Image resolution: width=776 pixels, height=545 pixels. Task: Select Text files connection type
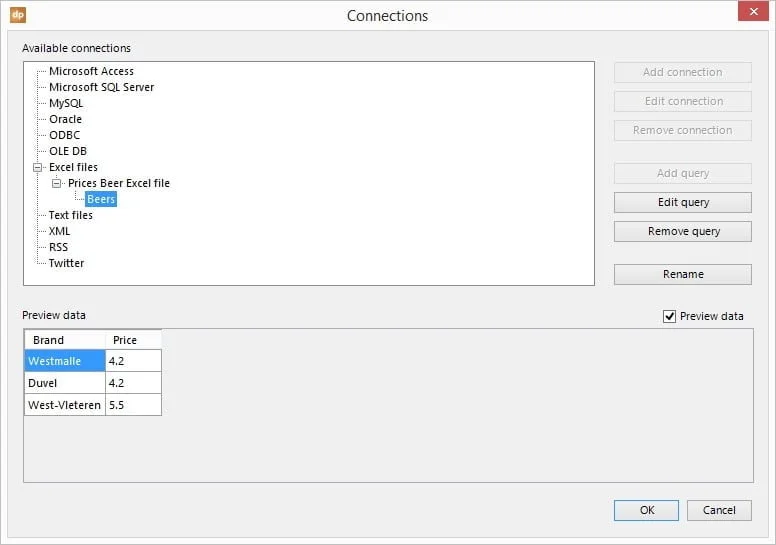coord(70,215)
